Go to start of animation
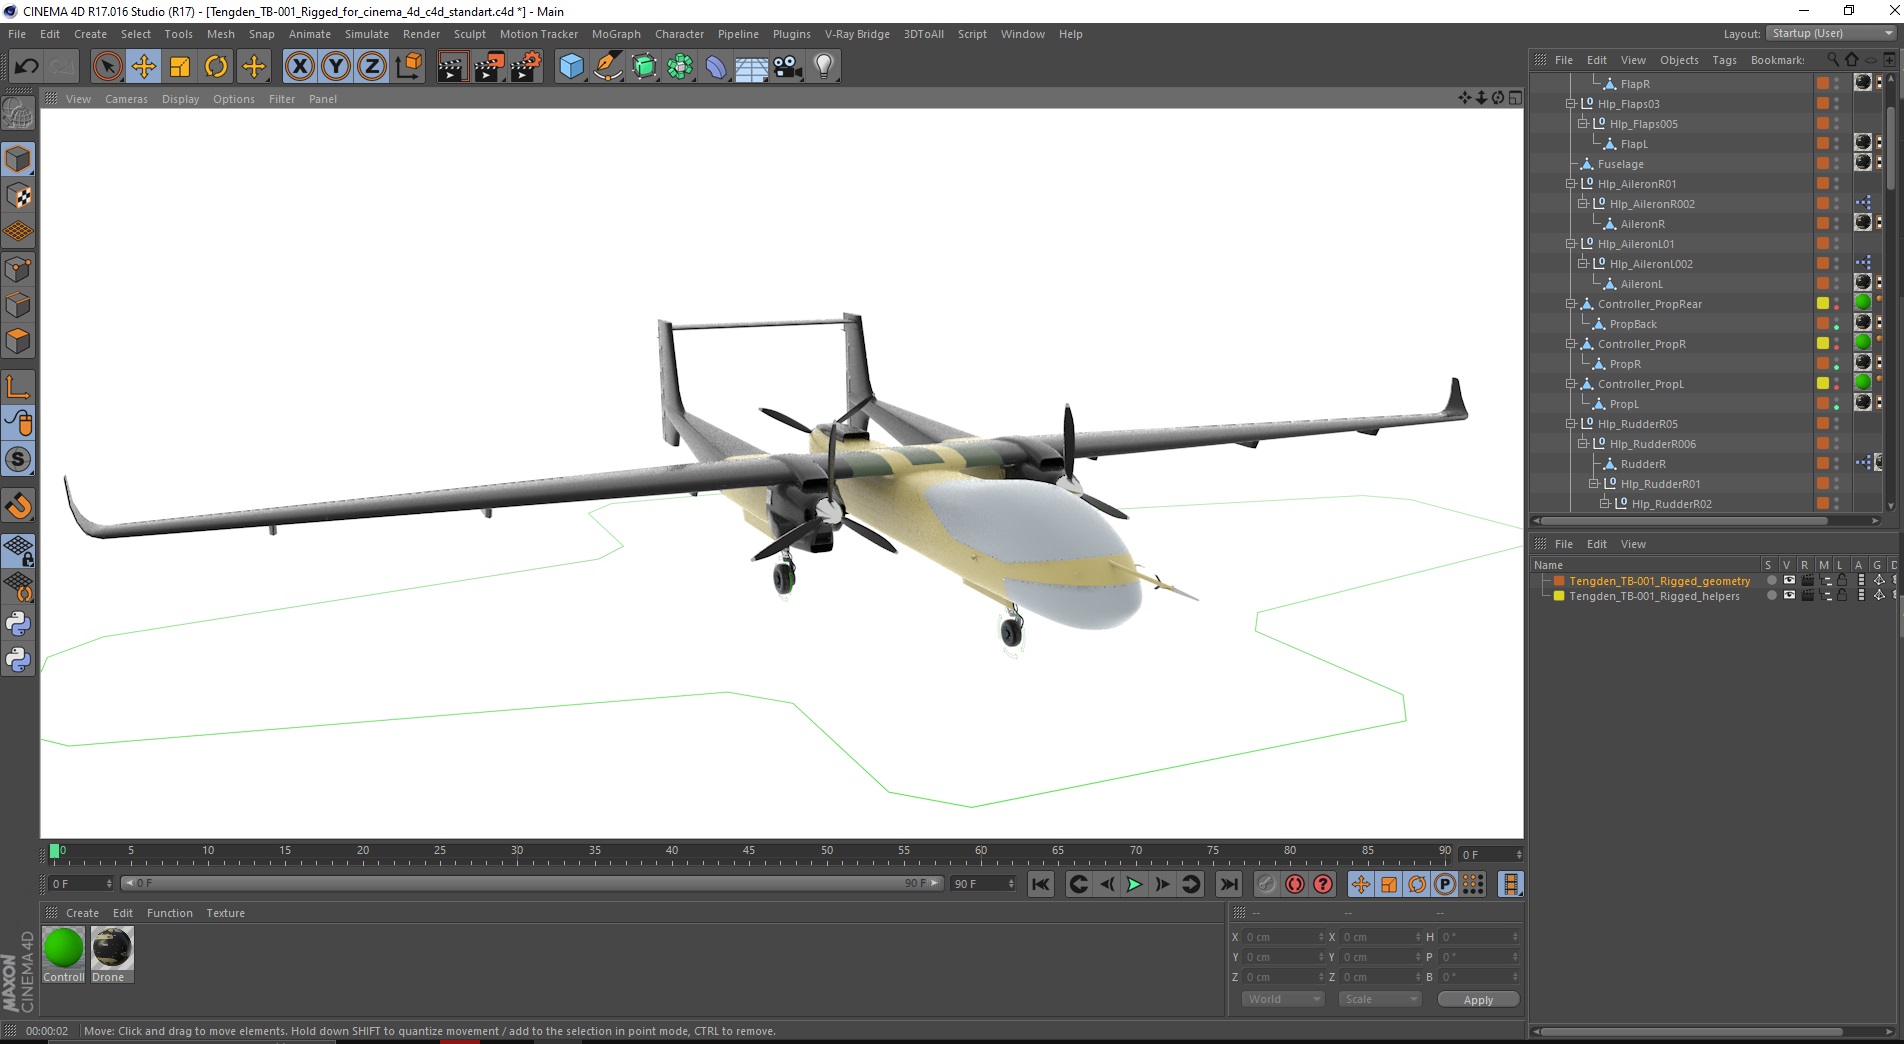This screenshot has height=1044, width=1904. click(x=1041, y=884)
